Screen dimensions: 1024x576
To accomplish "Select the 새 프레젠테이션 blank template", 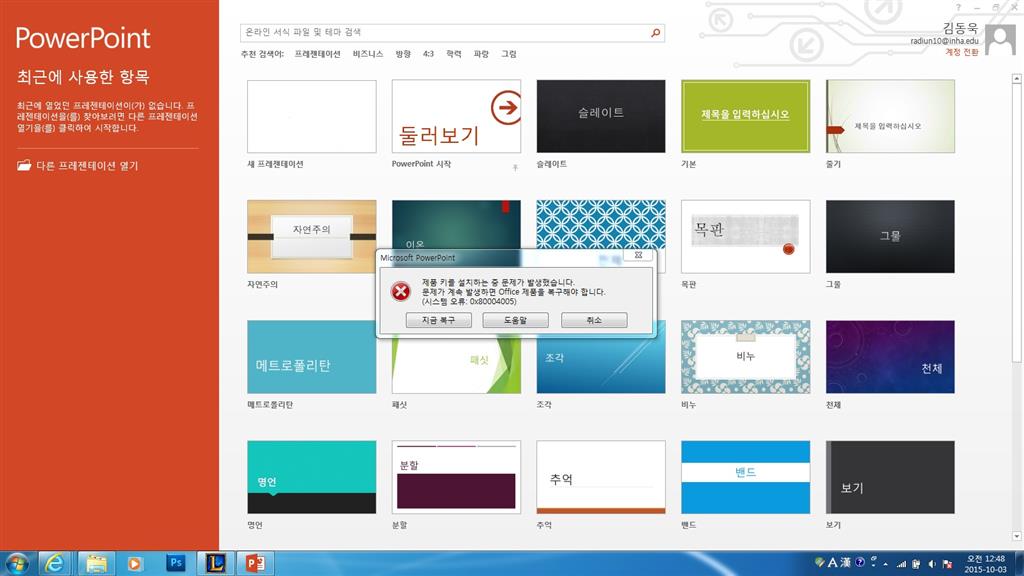I will tap(312, 116).
